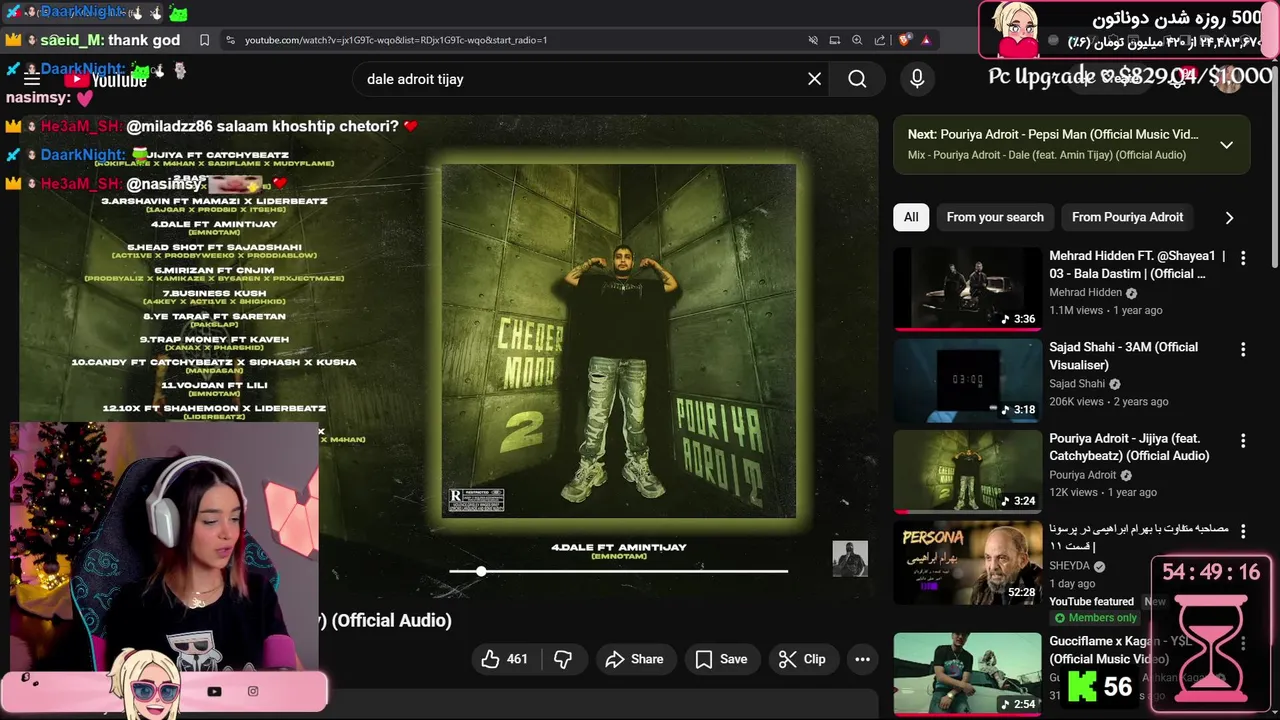Open SHEYDA channel name

pos(1070,566)
